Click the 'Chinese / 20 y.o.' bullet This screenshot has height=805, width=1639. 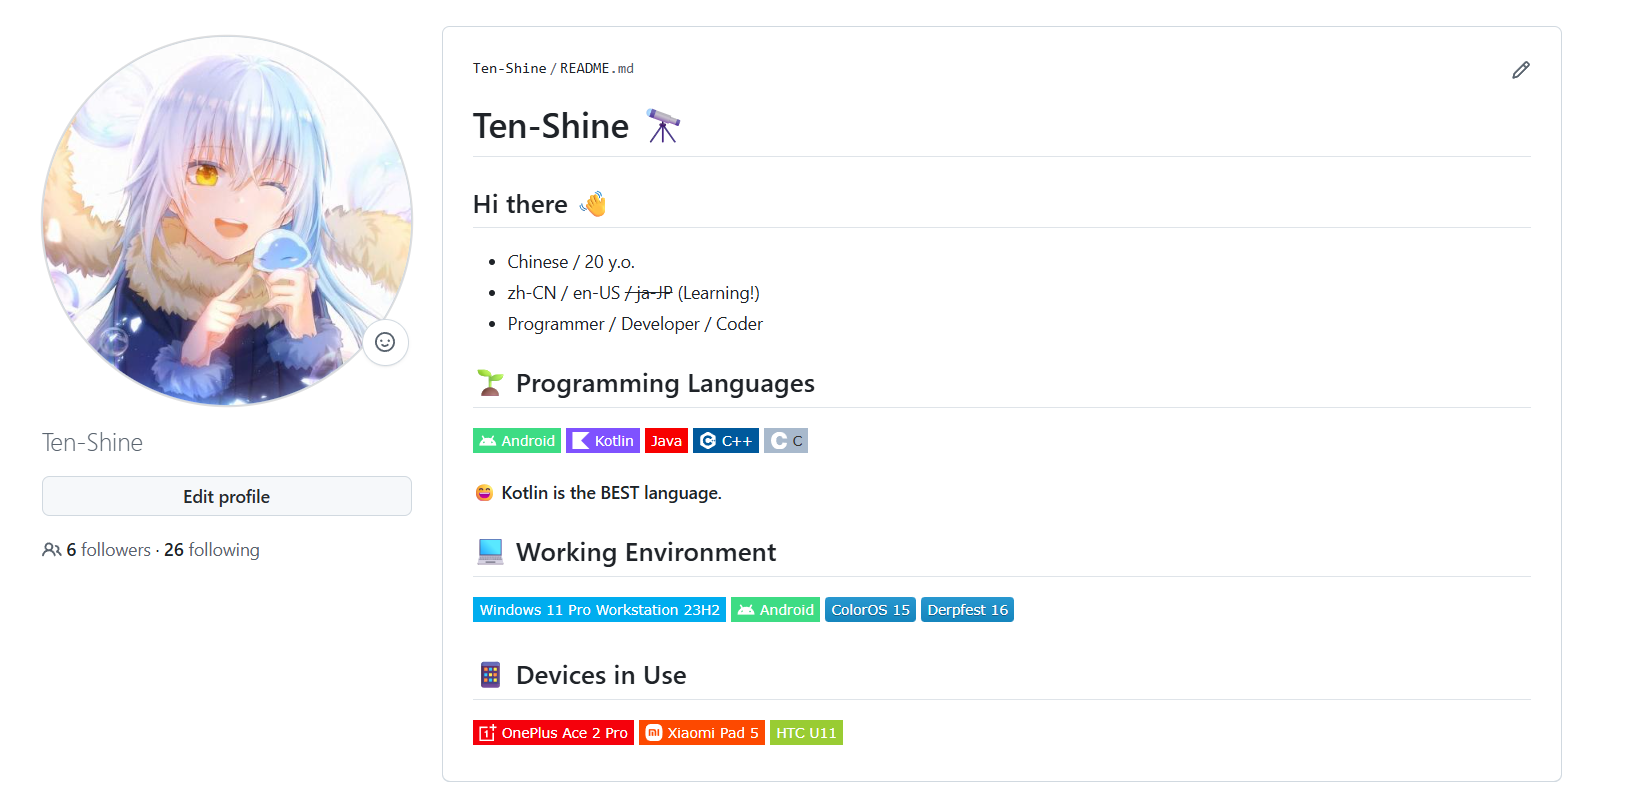571,262
